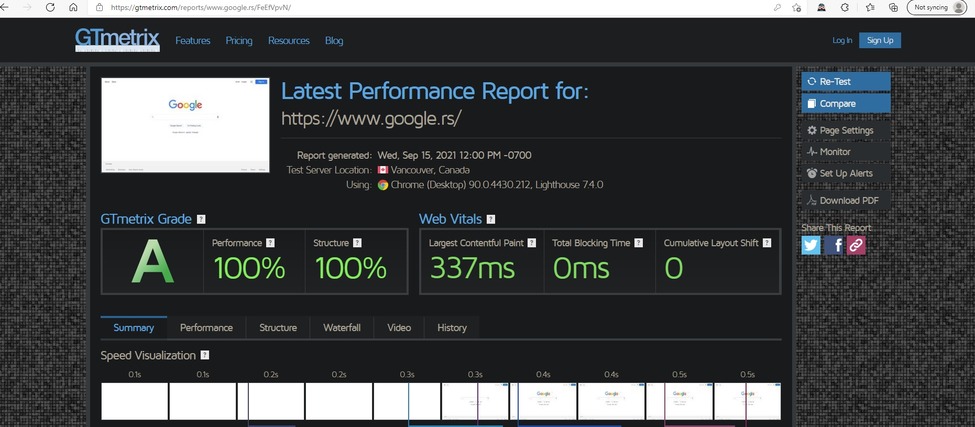Open the Google page screenshot thumbnail
The height and width of the screenshot is (427, 975).
click(186, 122)
